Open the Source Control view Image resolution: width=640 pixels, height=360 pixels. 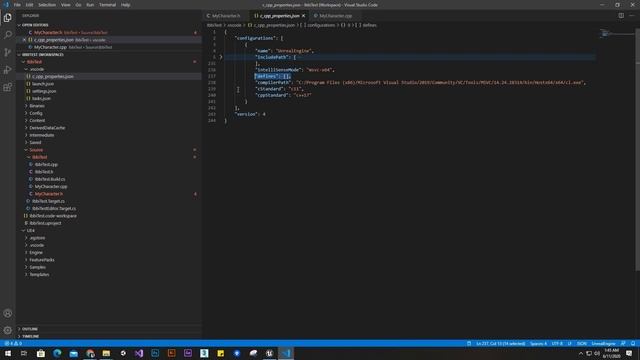coord(7,52)
